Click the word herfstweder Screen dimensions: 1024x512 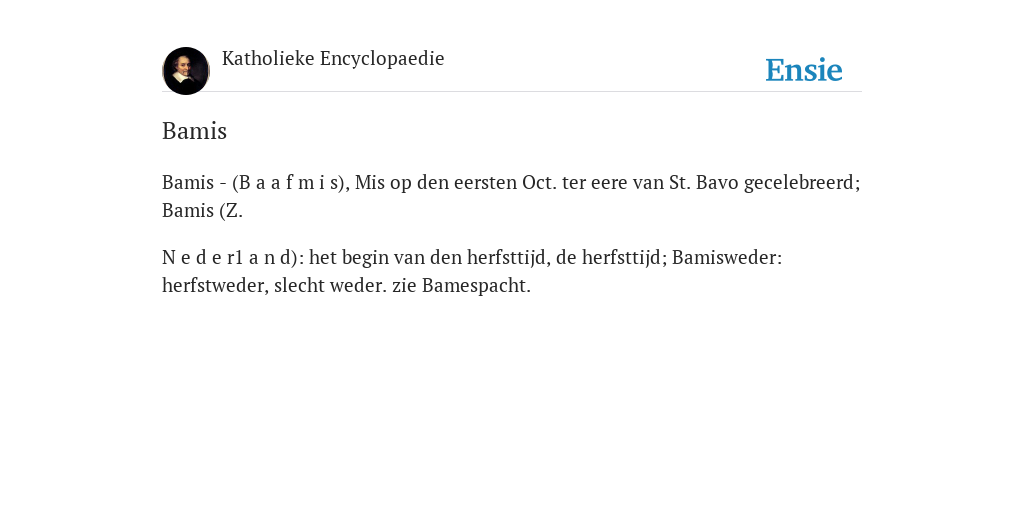point(216,286)
